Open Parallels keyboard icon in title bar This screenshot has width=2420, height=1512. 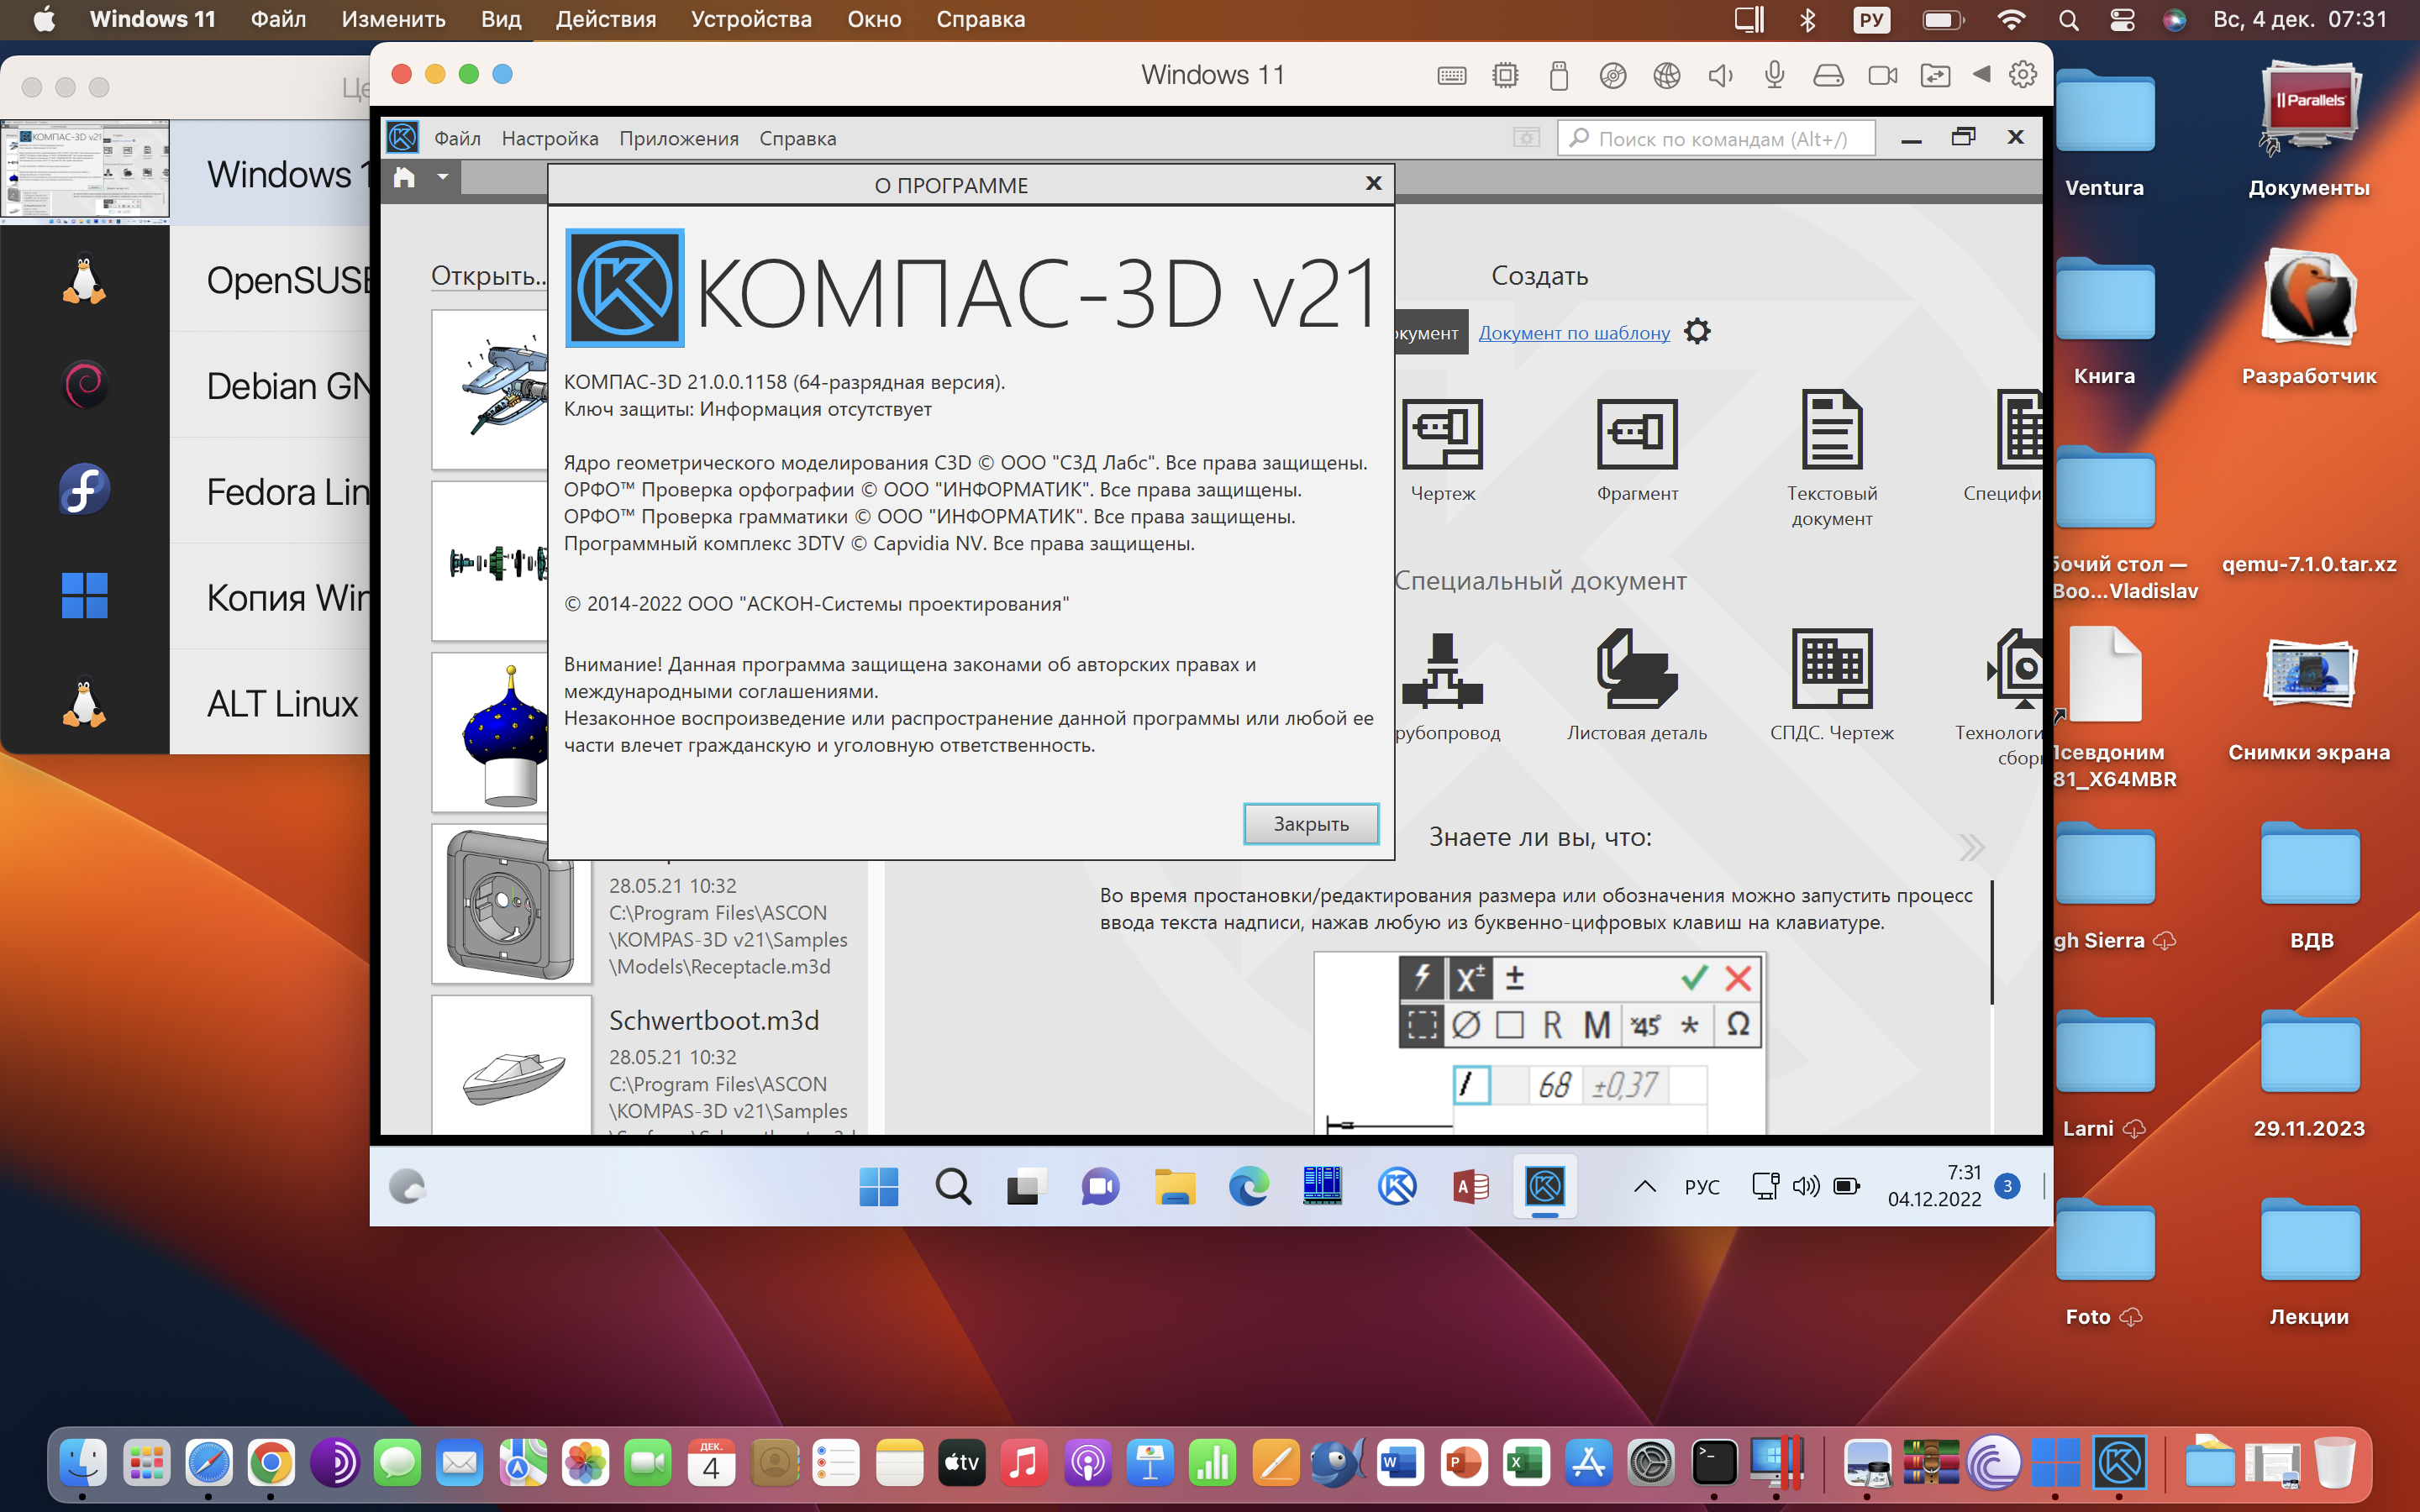coord(1451,75)
